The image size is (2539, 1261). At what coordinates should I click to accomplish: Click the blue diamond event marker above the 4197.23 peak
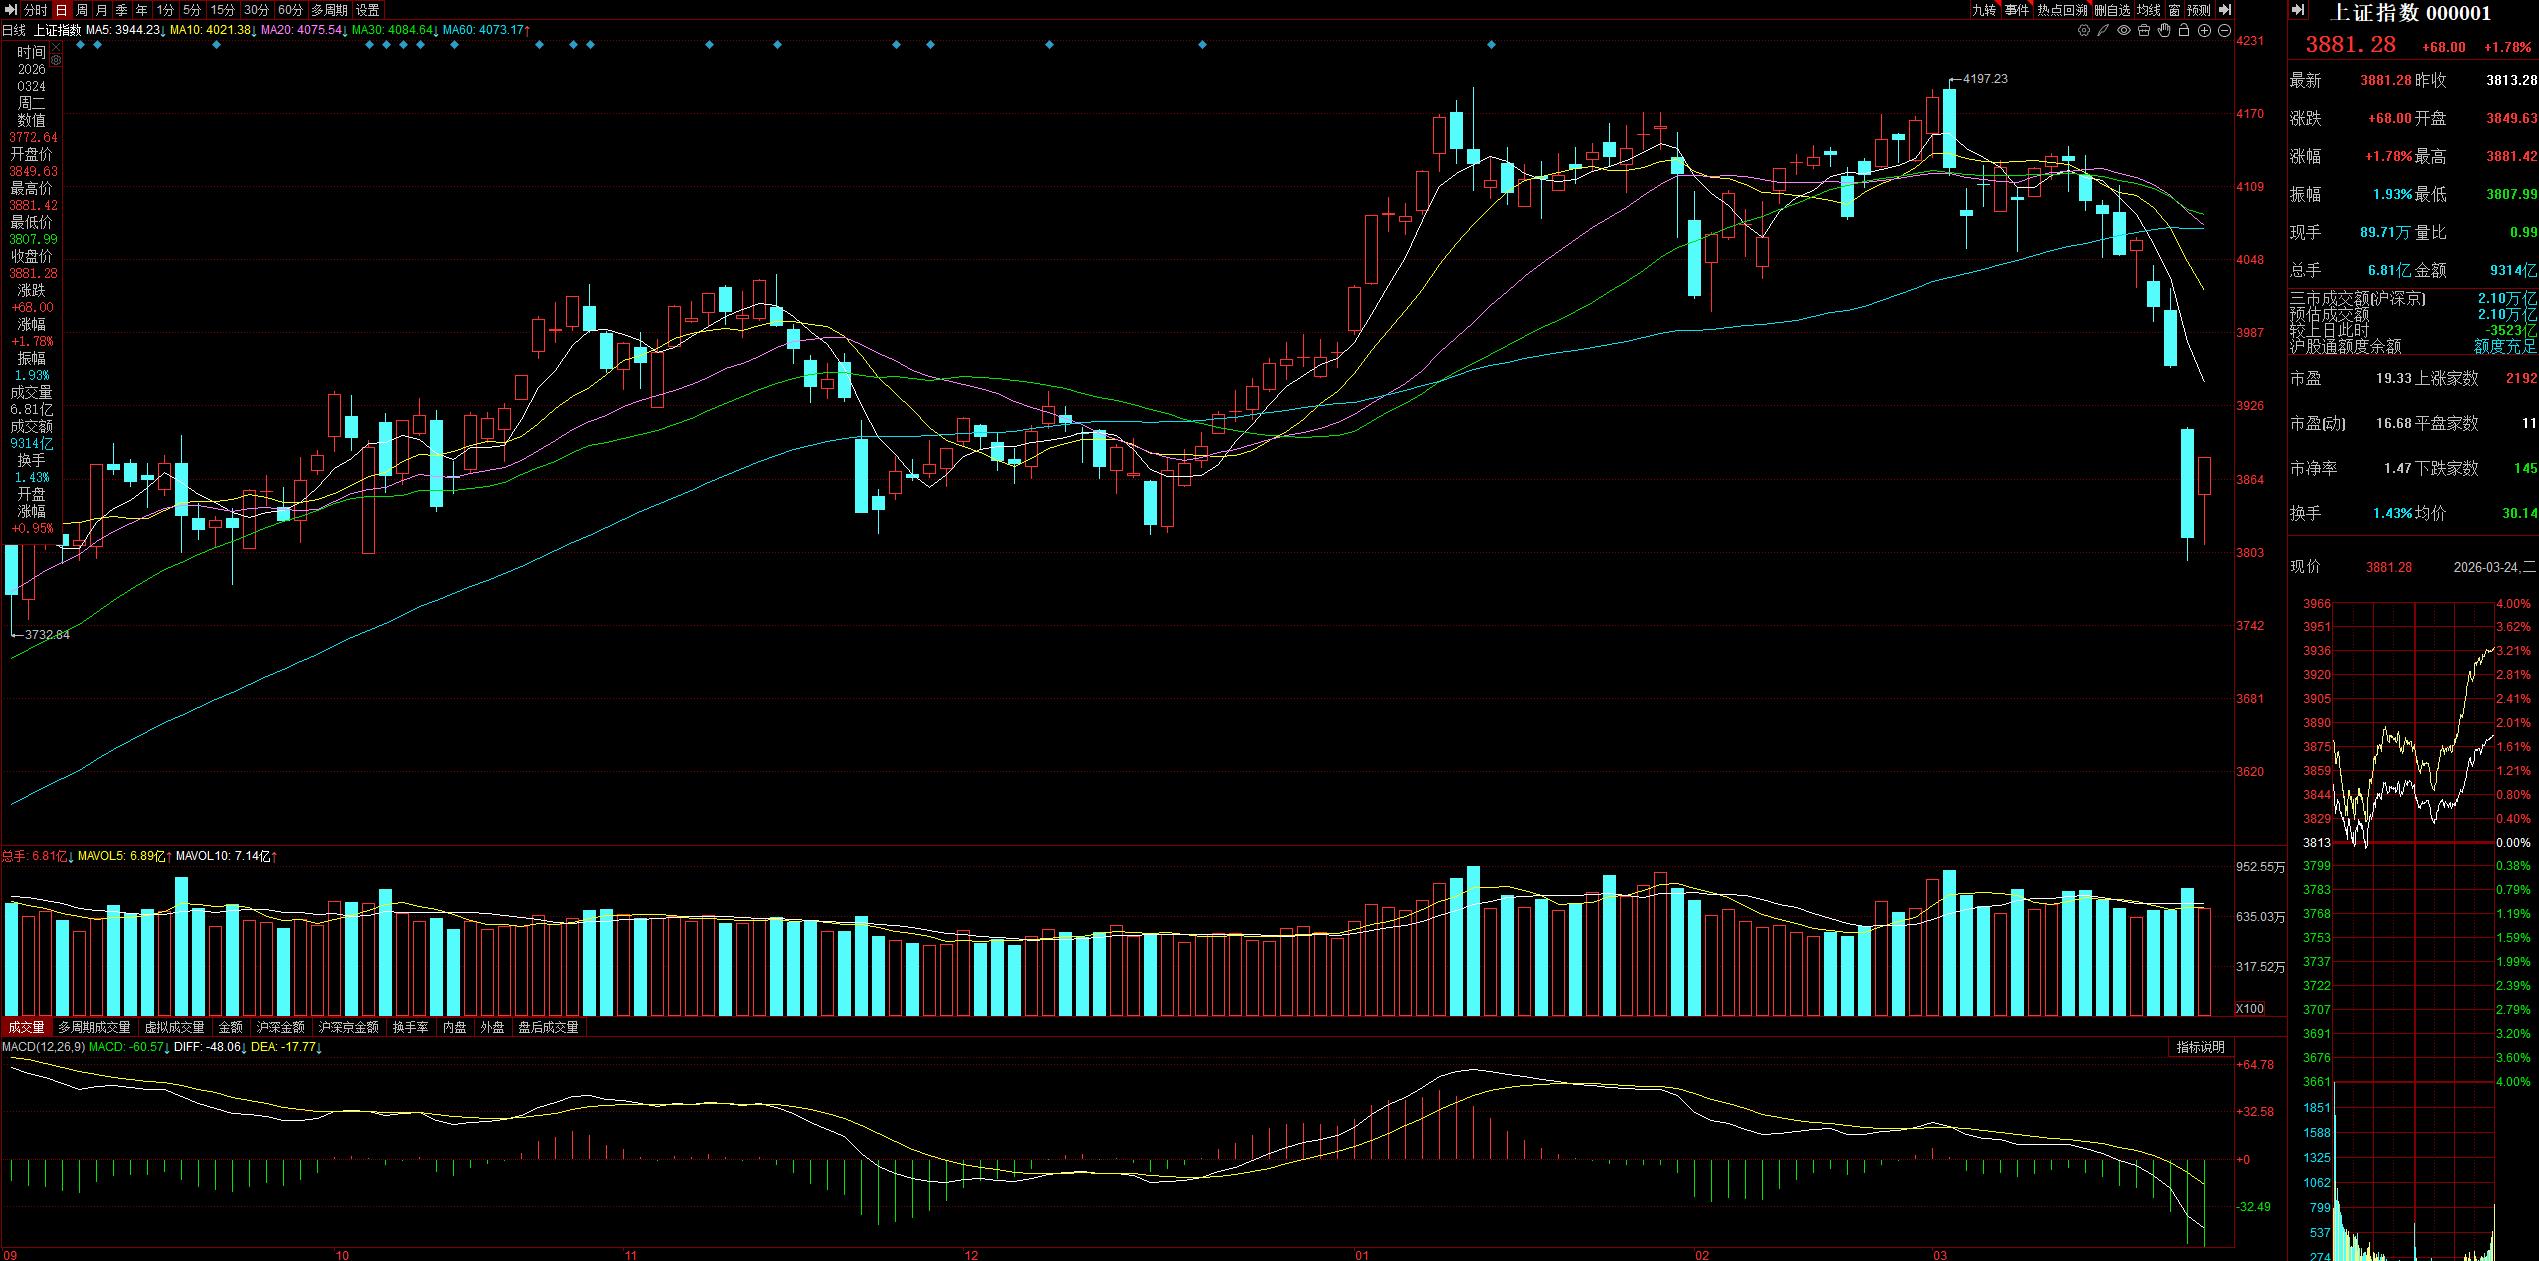pyautogui.click(x=1492, y=45)
